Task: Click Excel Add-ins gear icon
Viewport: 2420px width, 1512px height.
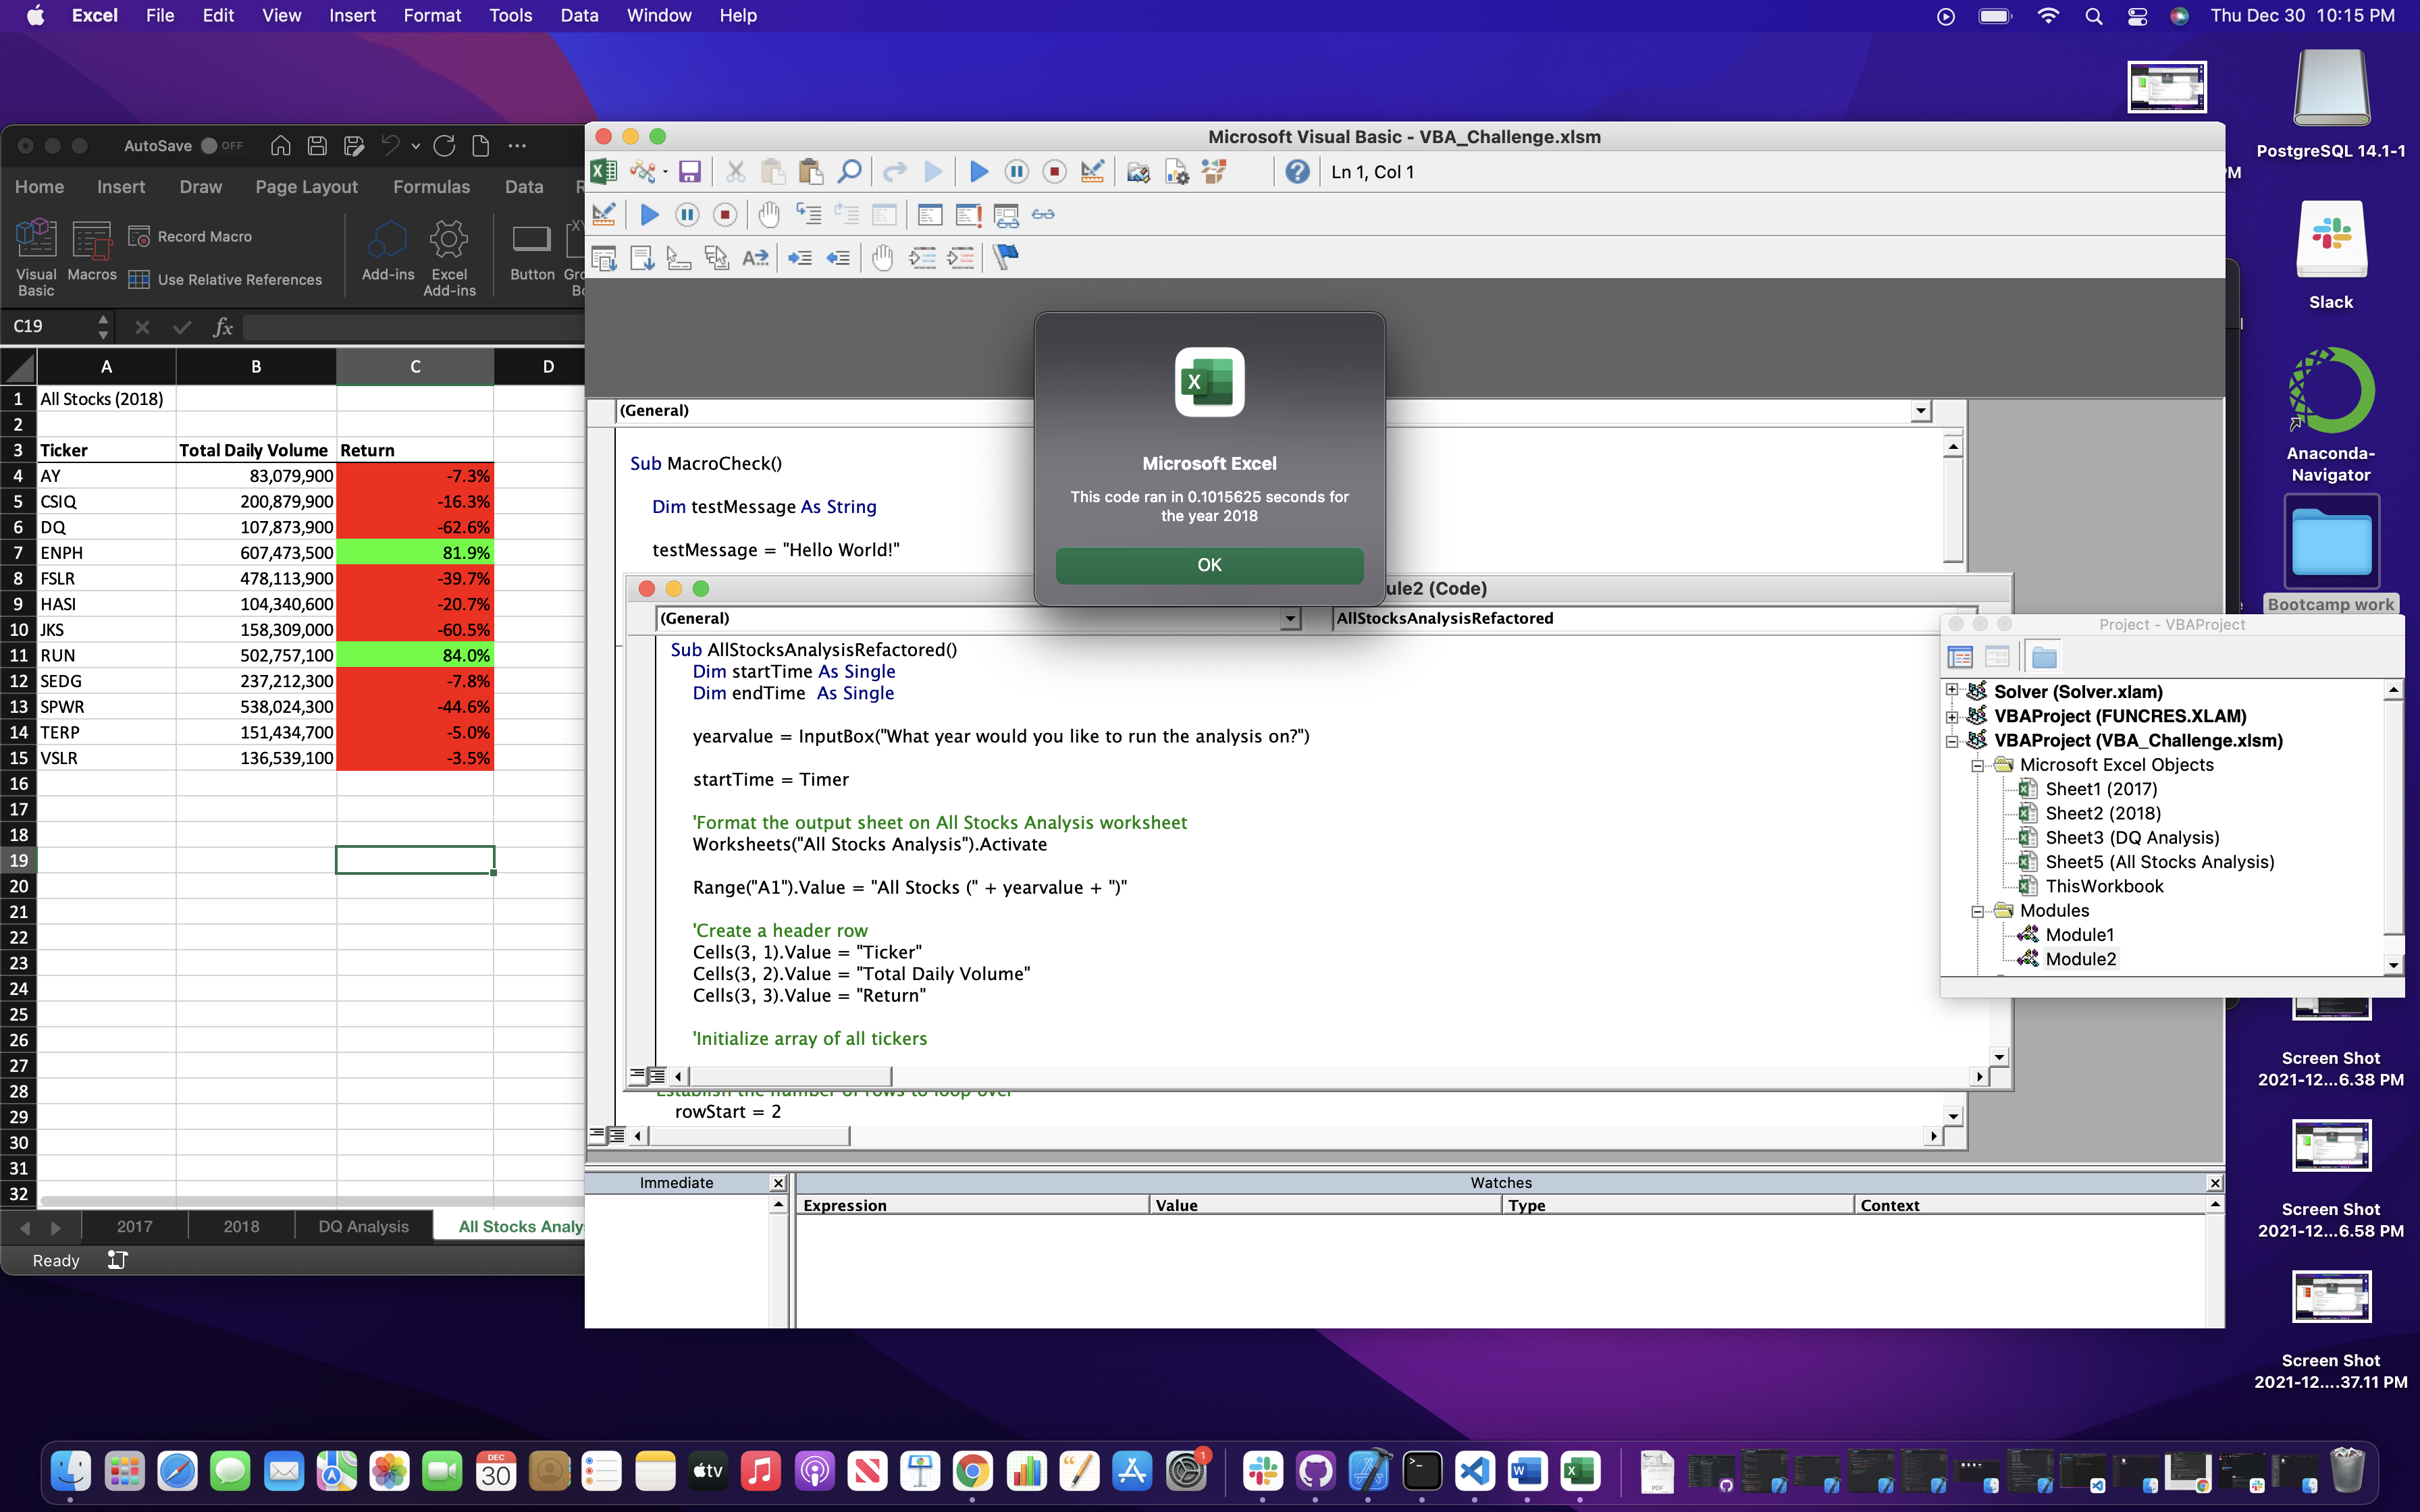Action: coord(449,258)
